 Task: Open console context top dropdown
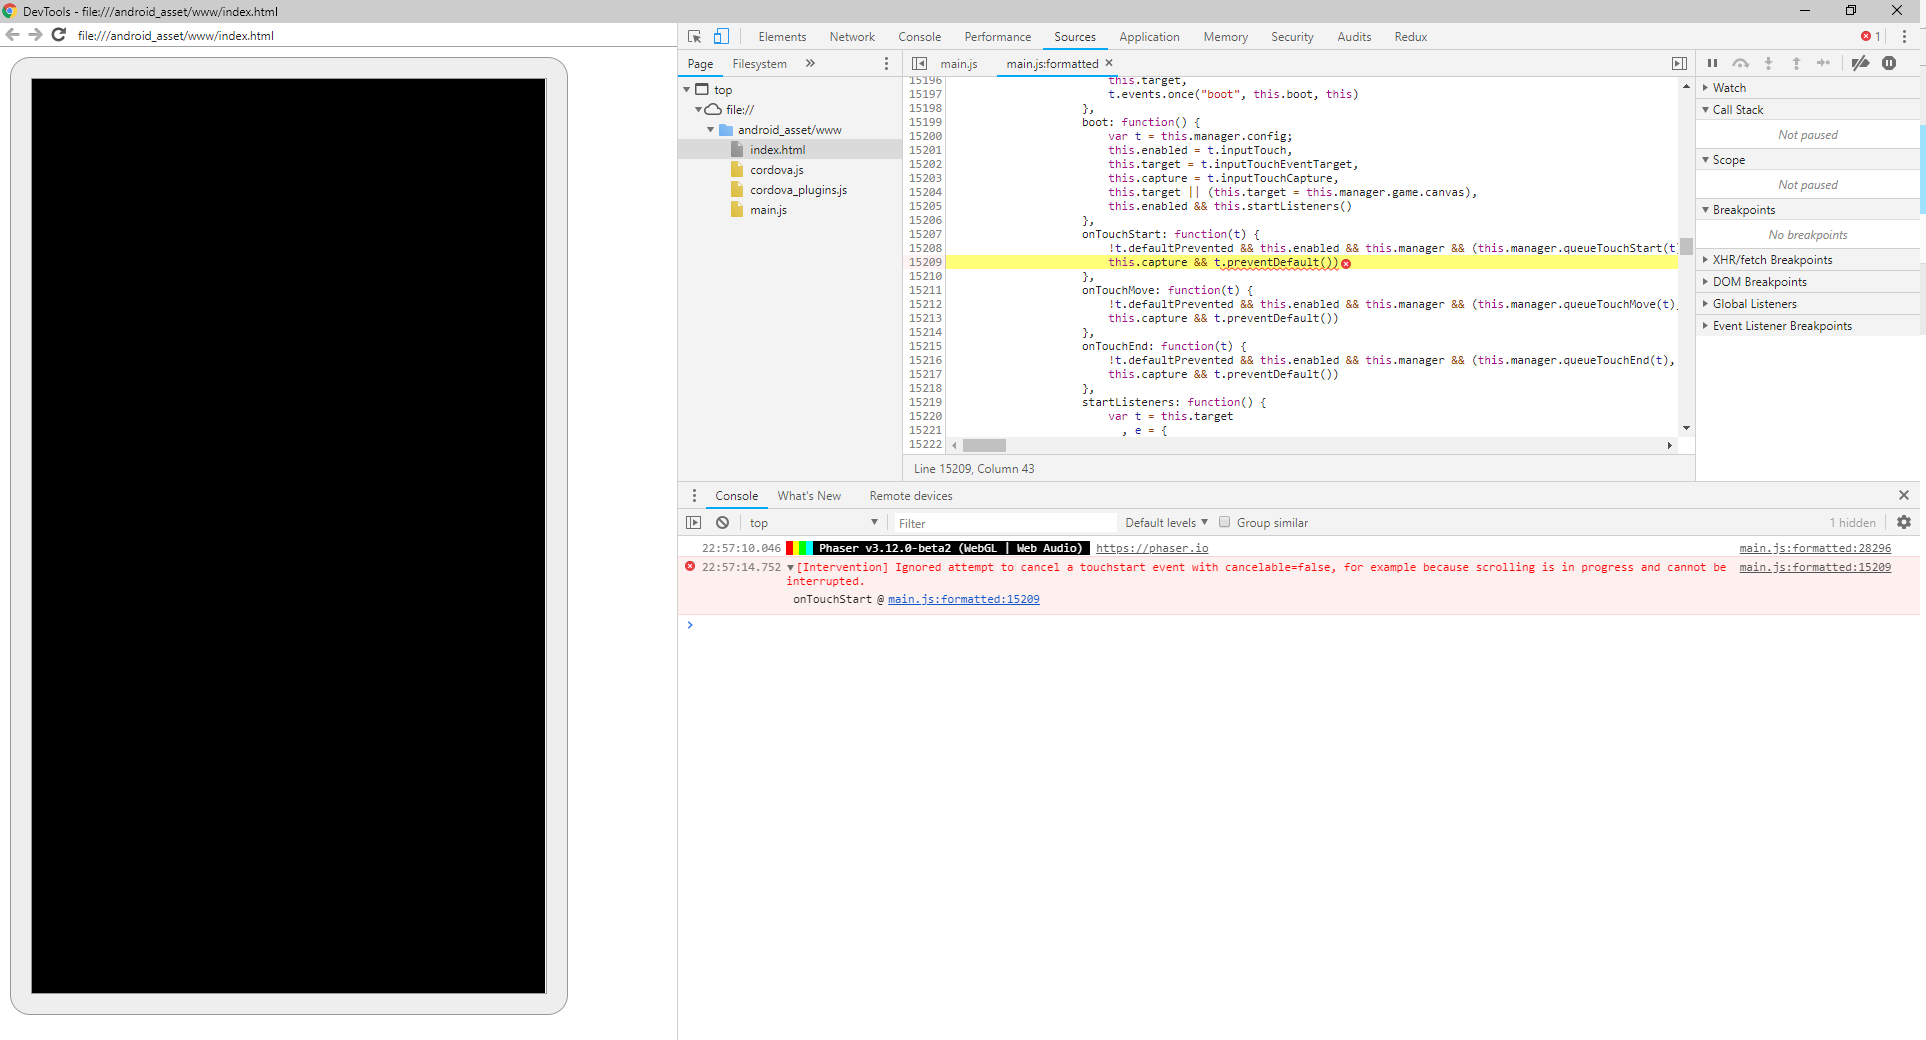813,523
